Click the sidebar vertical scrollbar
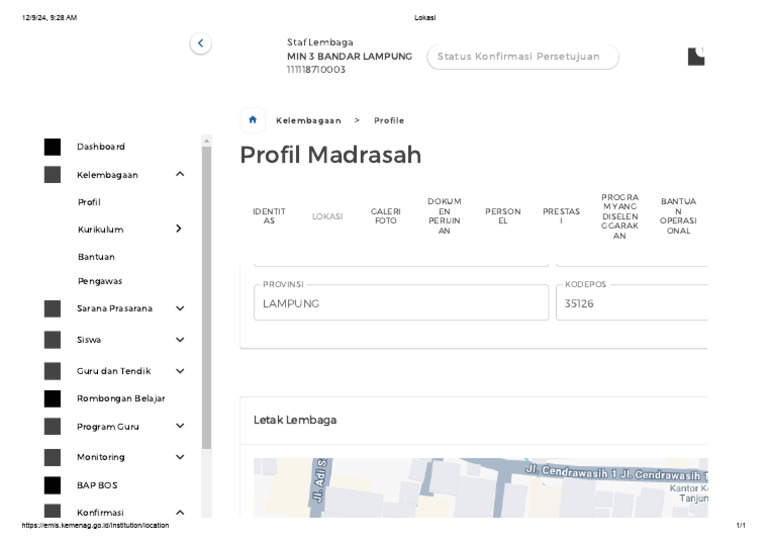This screenshot has height=543, width=768. pos(206,300)
